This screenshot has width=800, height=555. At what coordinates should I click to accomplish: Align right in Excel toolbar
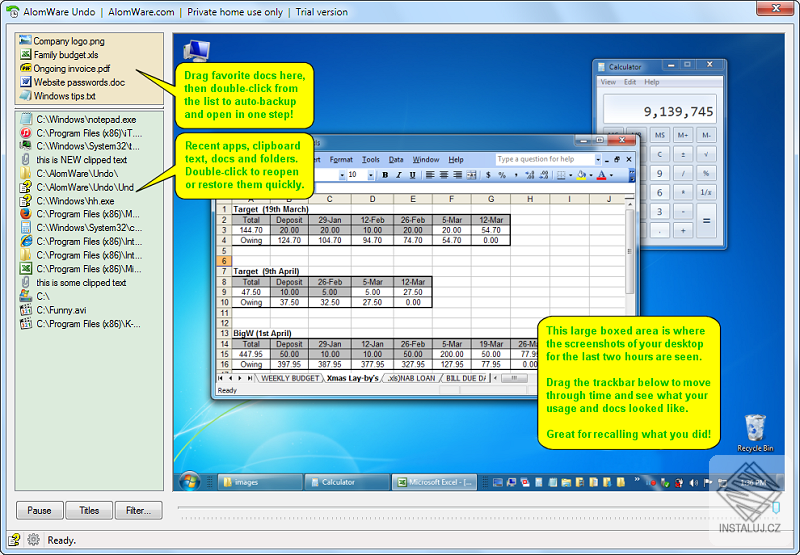click(458, 175)
